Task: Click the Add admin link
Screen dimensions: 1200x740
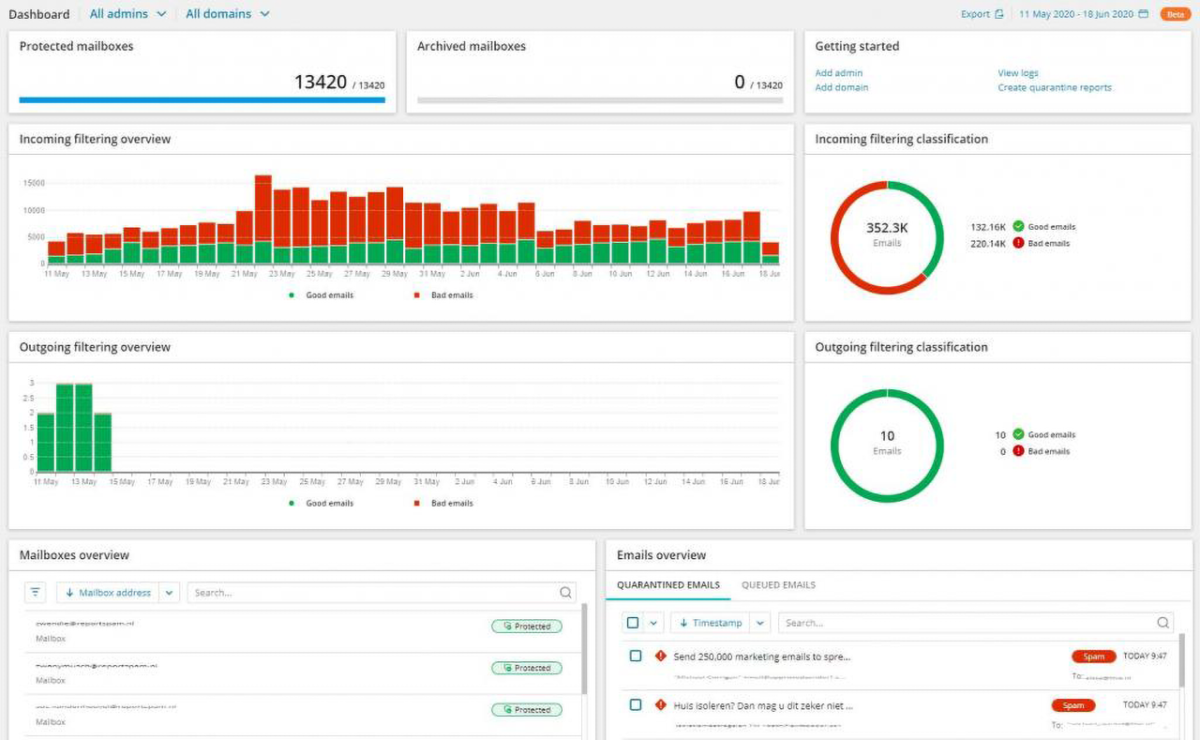Action: [838, 73]
